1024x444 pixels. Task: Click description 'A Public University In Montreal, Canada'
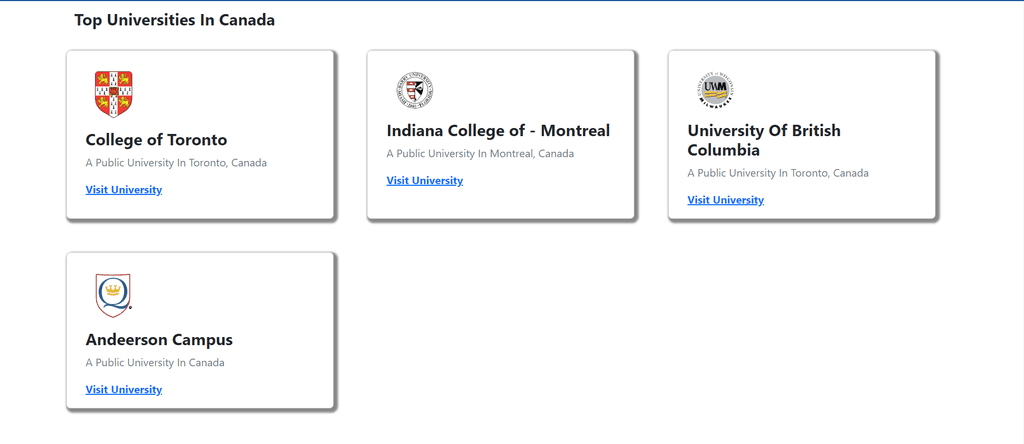point(480,154)
